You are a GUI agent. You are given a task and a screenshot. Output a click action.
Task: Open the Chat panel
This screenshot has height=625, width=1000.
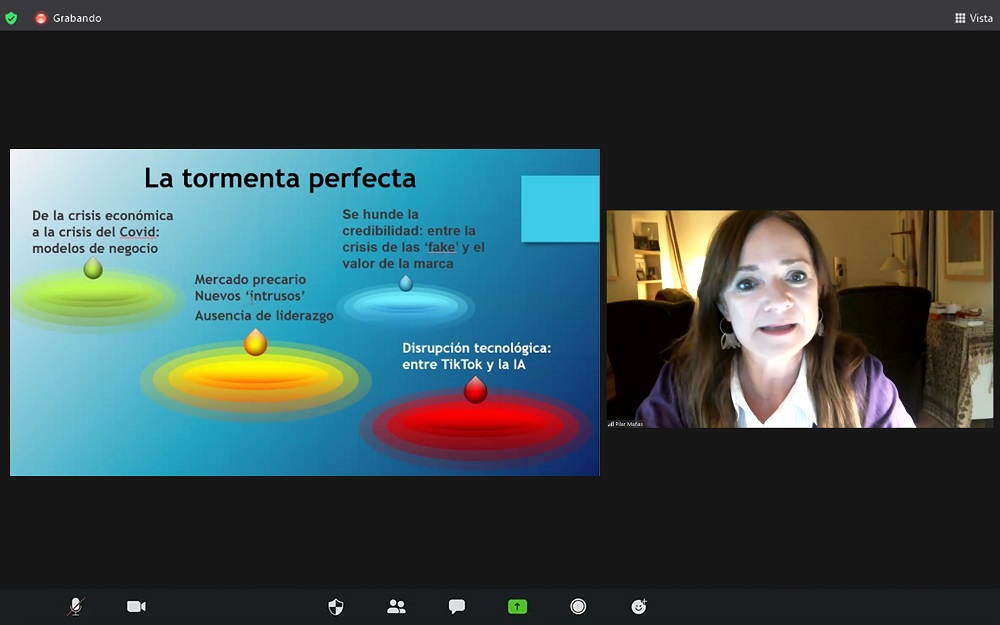click(x=457, y=606)
